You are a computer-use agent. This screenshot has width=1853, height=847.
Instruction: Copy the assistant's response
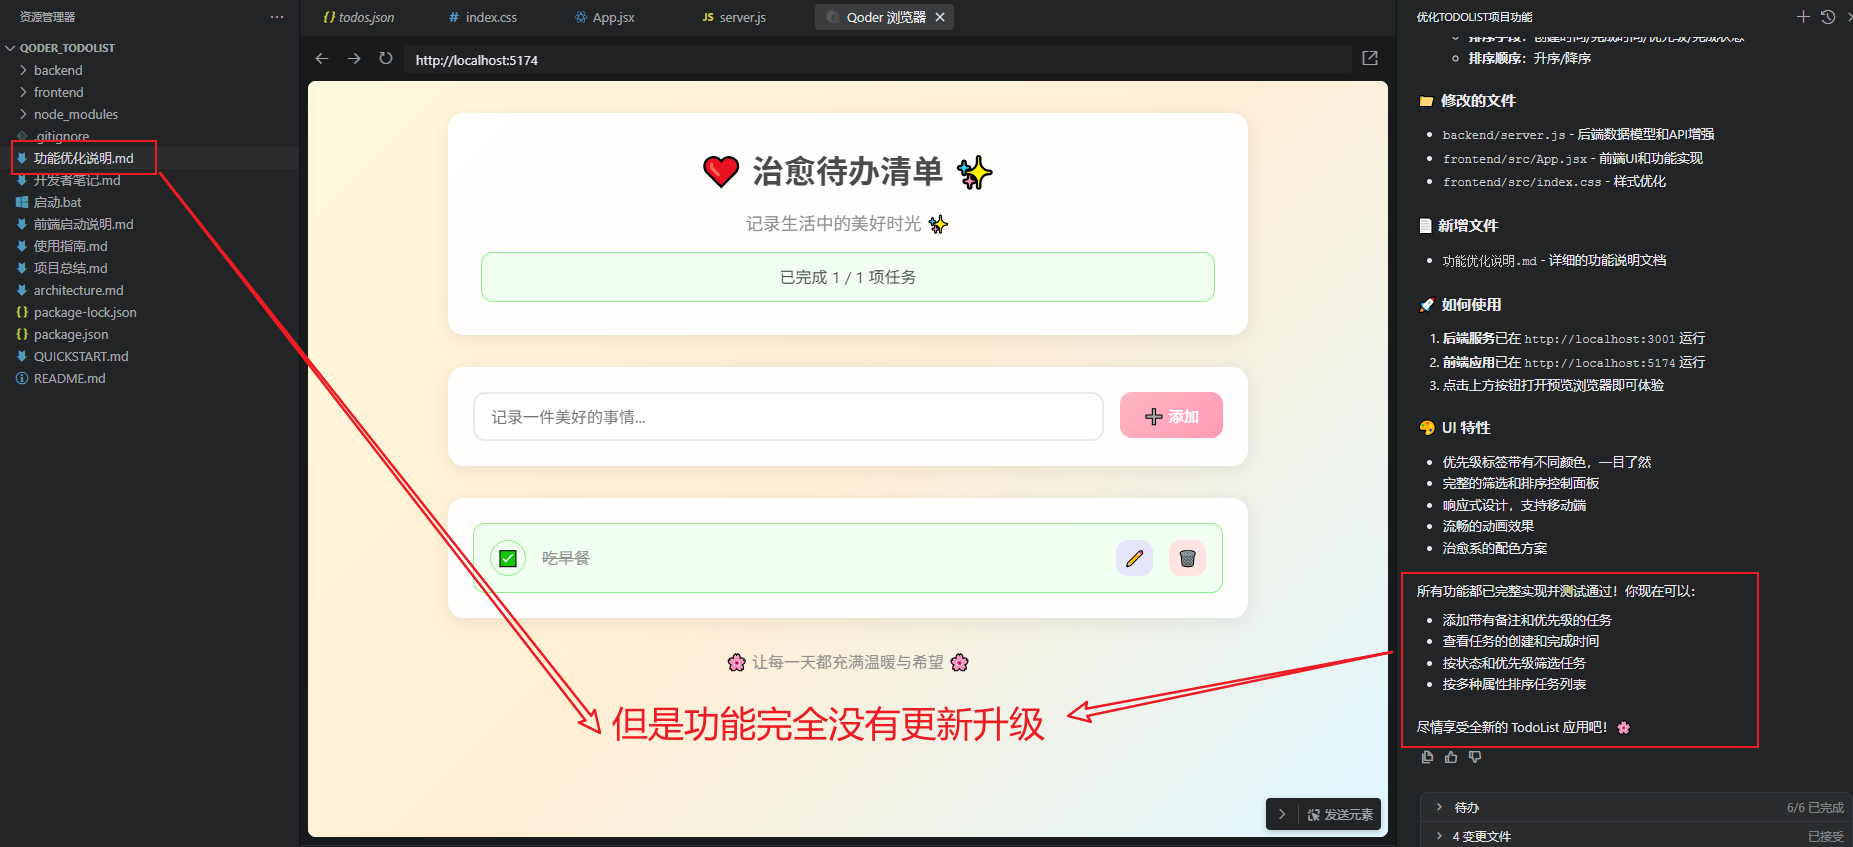tap(1427, 757)
